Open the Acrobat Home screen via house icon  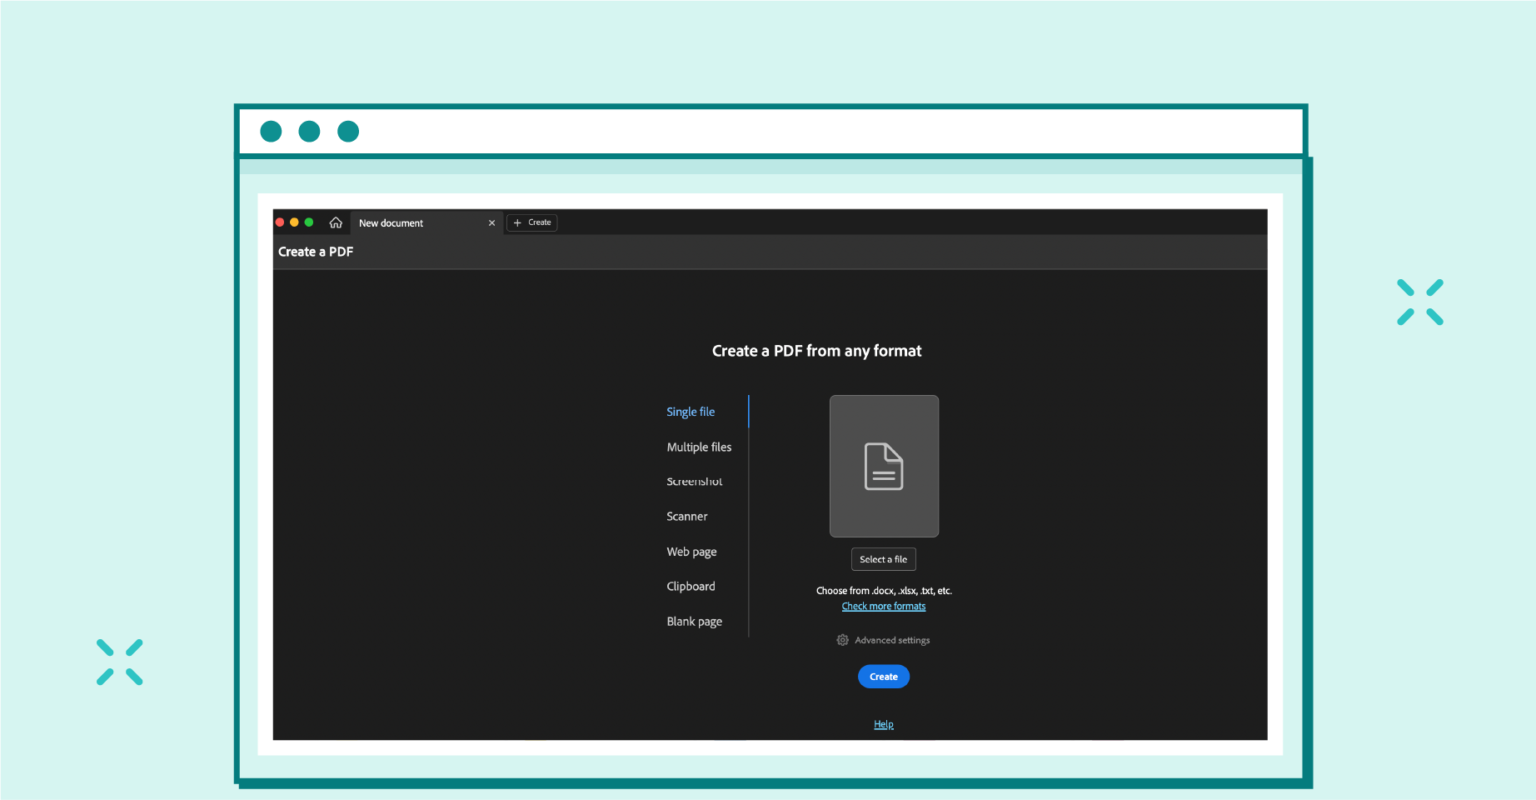(x=335, y=222)
